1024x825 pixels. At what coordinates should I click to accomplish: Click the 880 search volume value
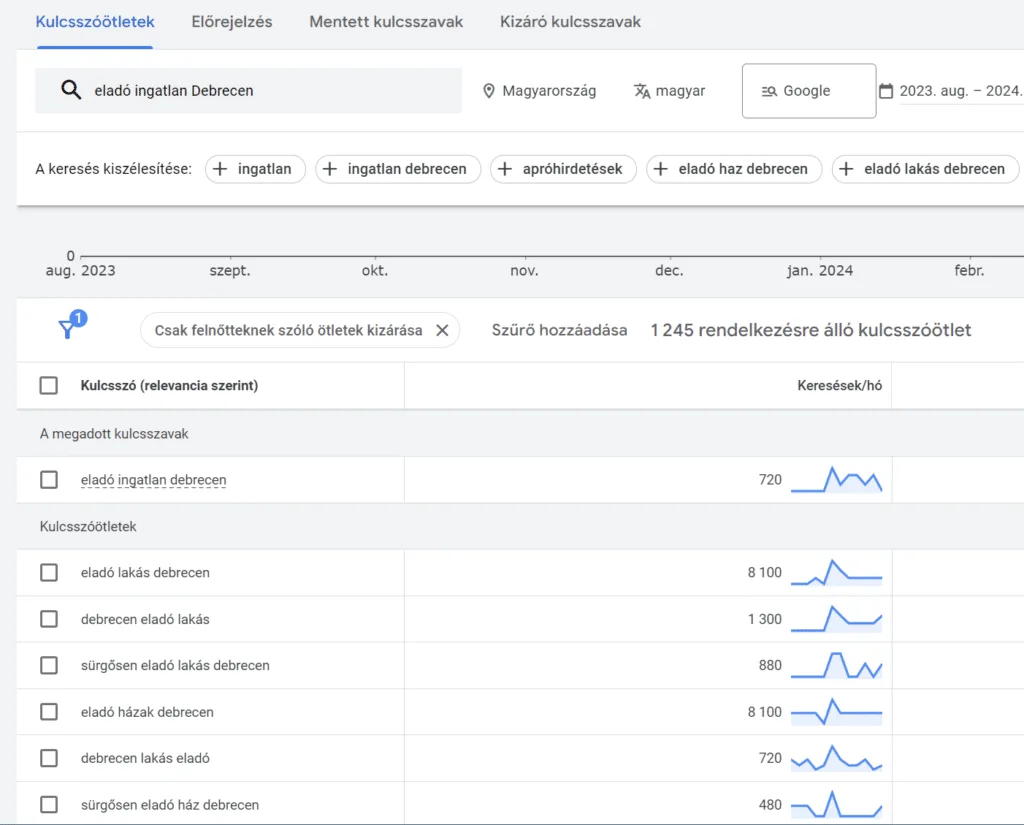(770, 665)
